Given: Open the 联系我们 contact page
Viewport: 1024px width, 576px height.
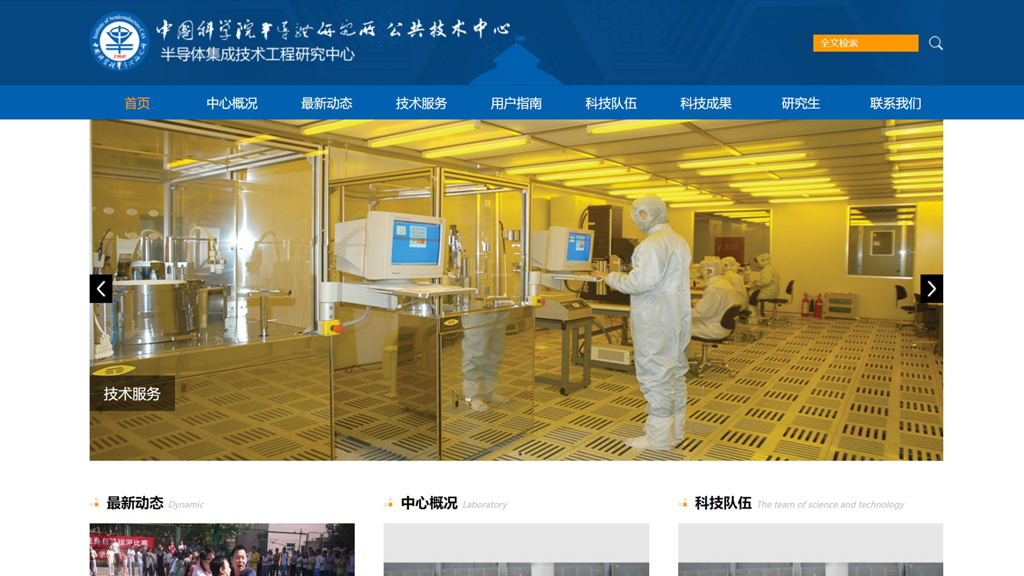Looking at the screenshot, I should tap(895, 103).
